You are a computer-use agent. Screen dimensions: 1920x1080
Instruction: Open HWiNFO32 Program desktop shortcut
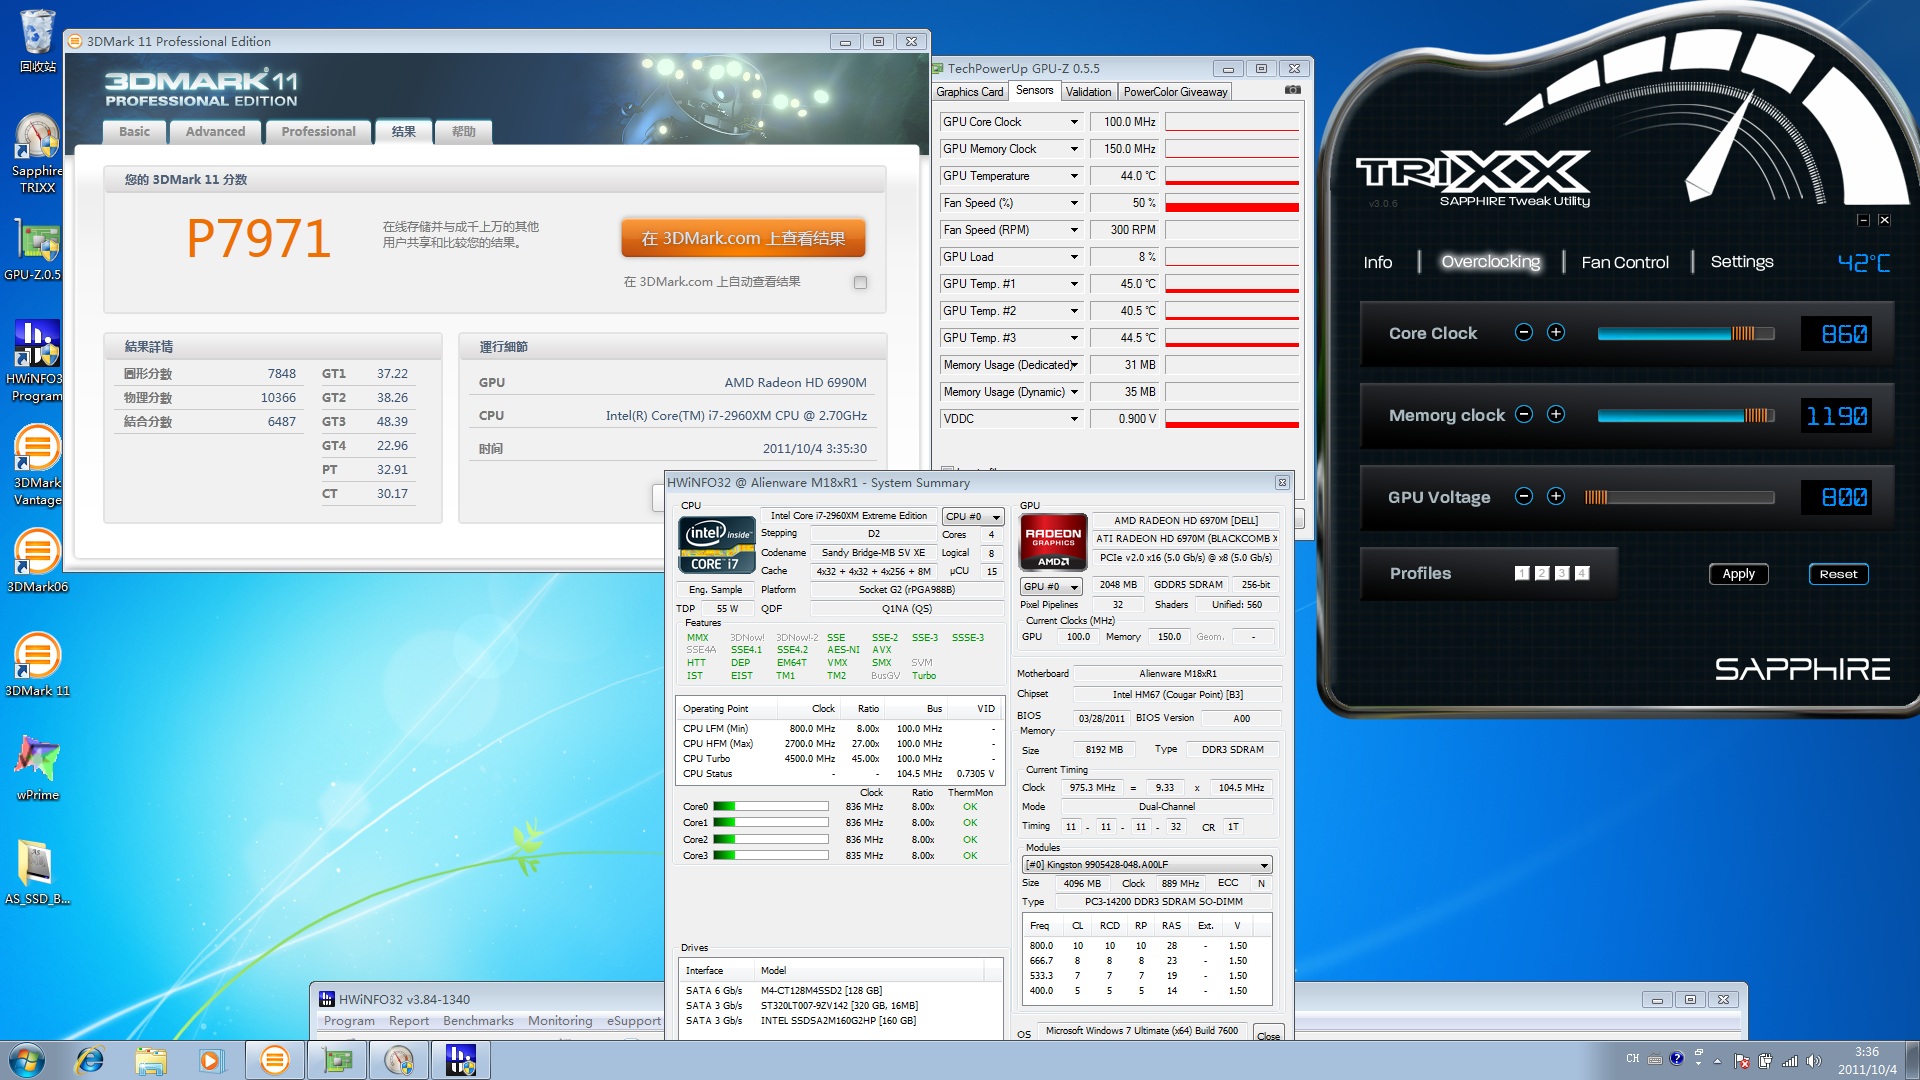click(37, 361)
